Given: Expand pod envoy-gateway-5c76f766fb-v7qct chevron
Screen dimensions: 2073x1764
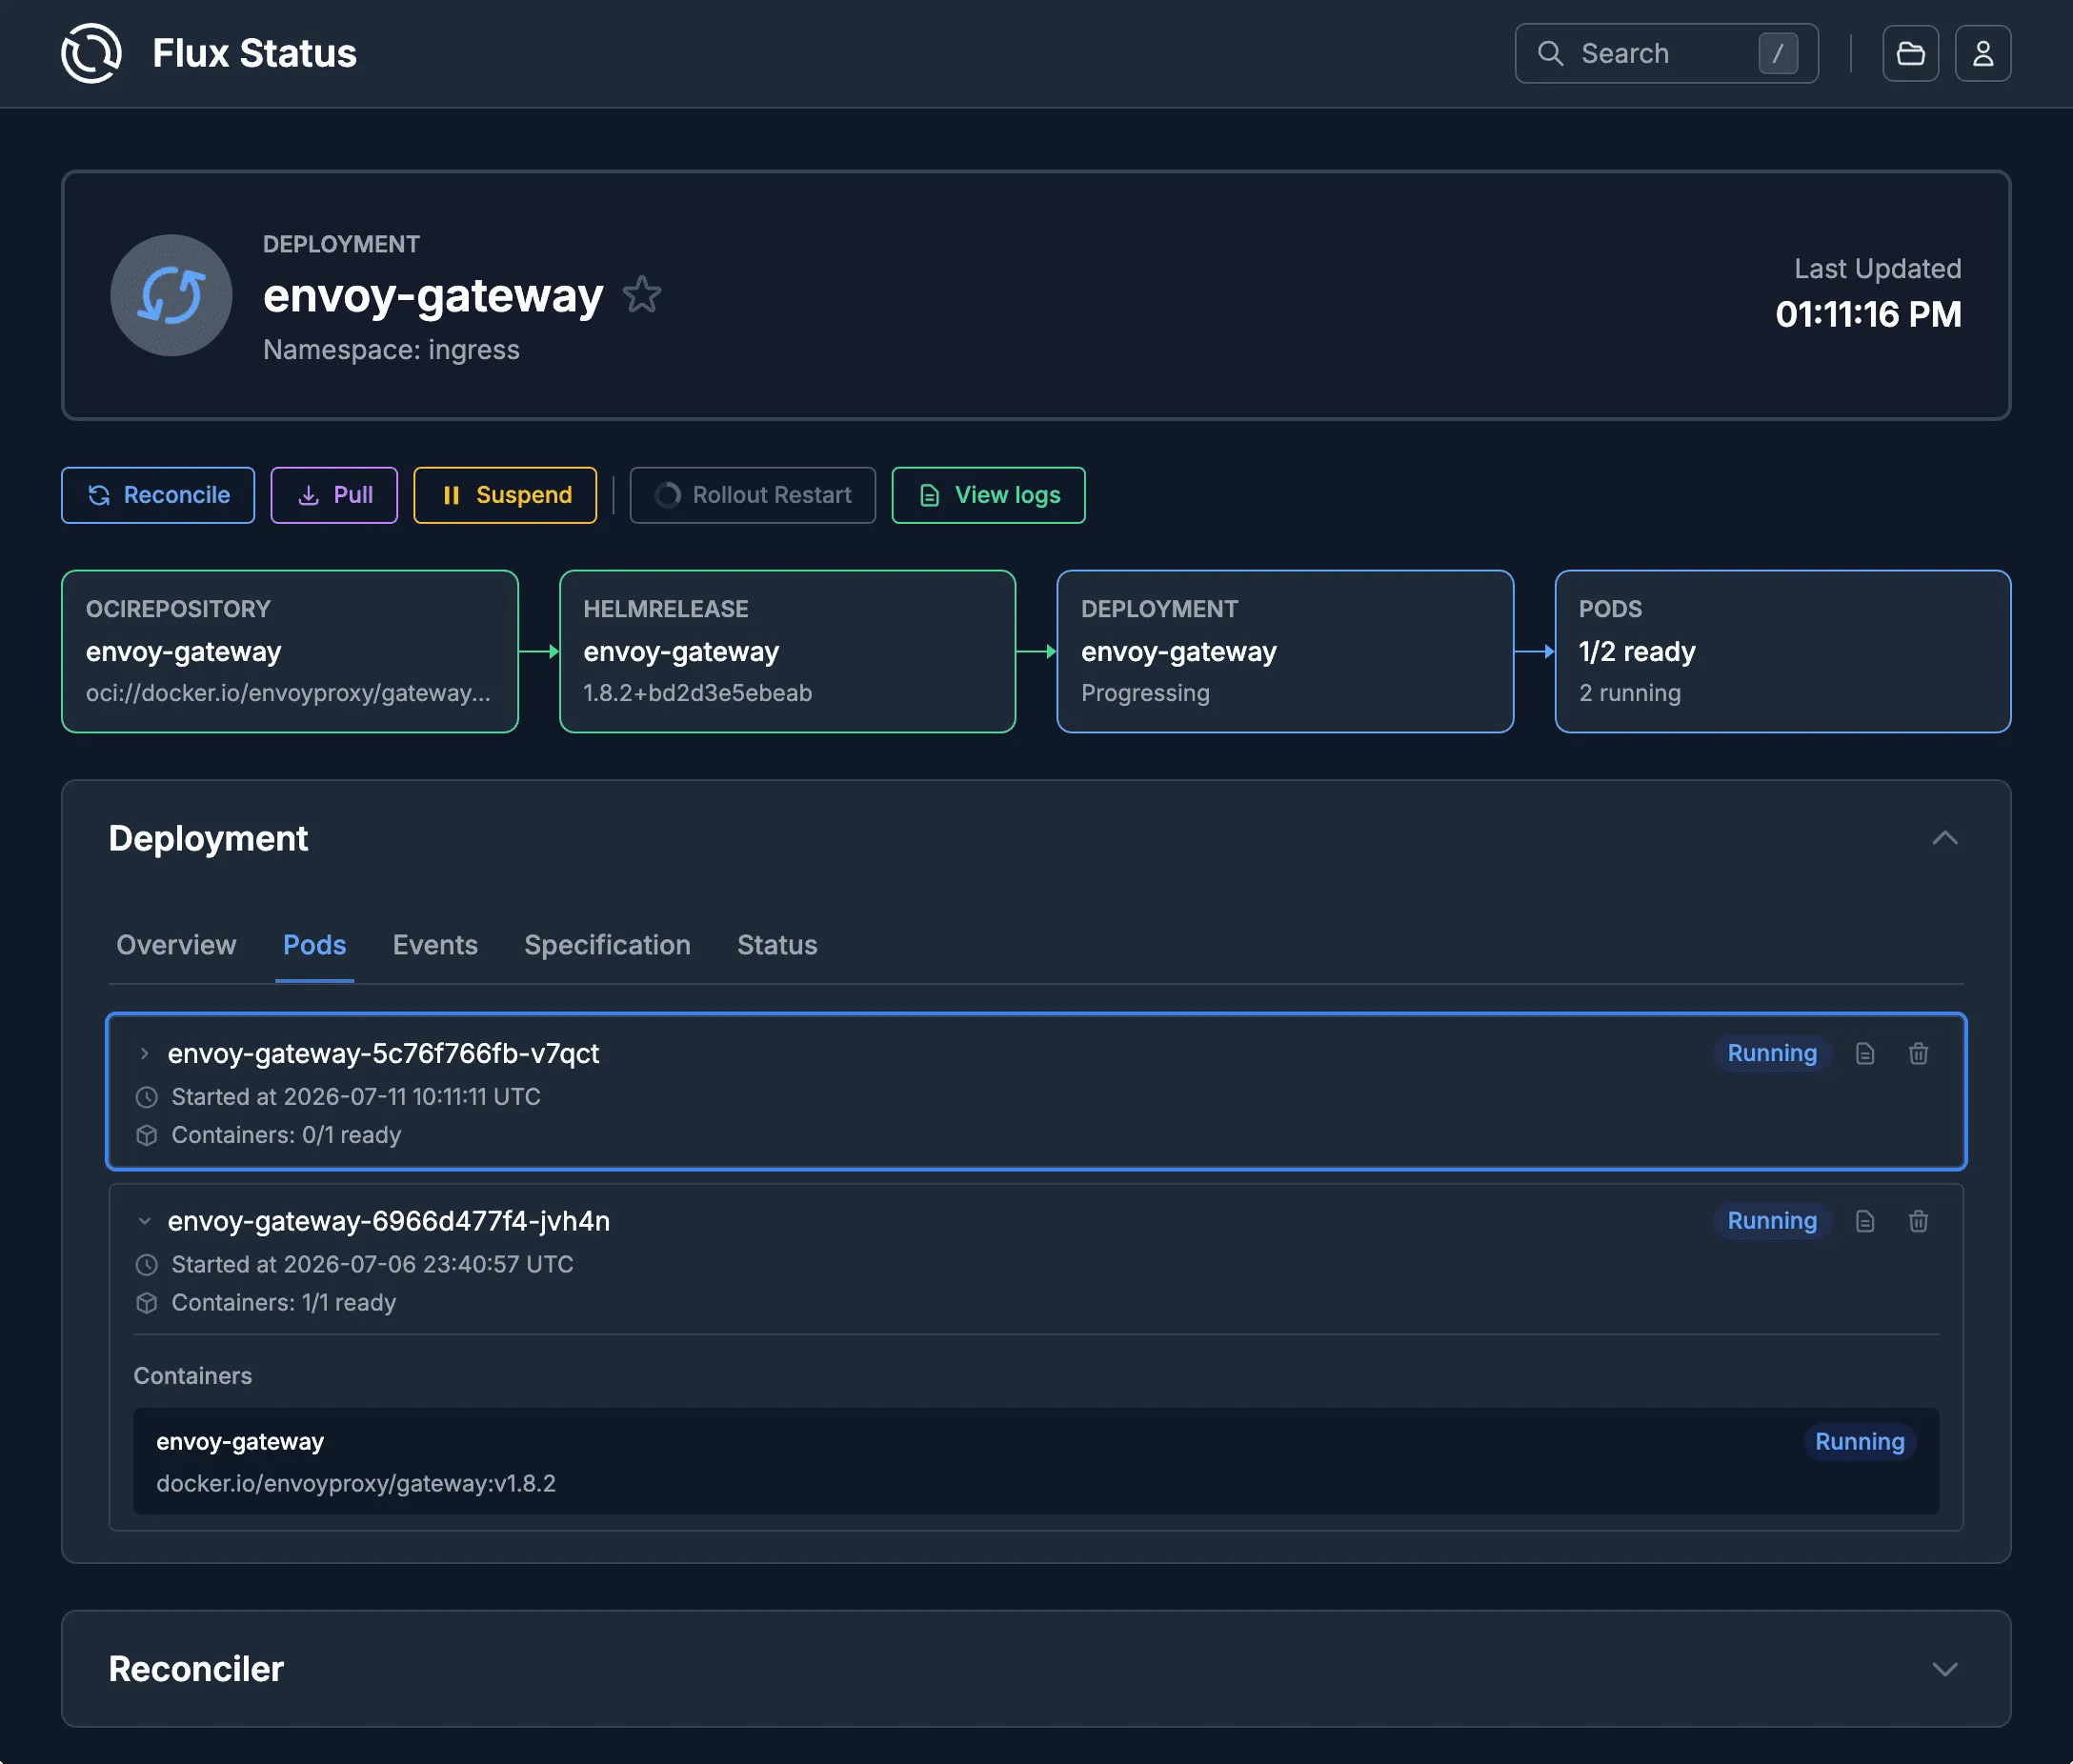Looking at the screenshot, I should (144, 1053).
